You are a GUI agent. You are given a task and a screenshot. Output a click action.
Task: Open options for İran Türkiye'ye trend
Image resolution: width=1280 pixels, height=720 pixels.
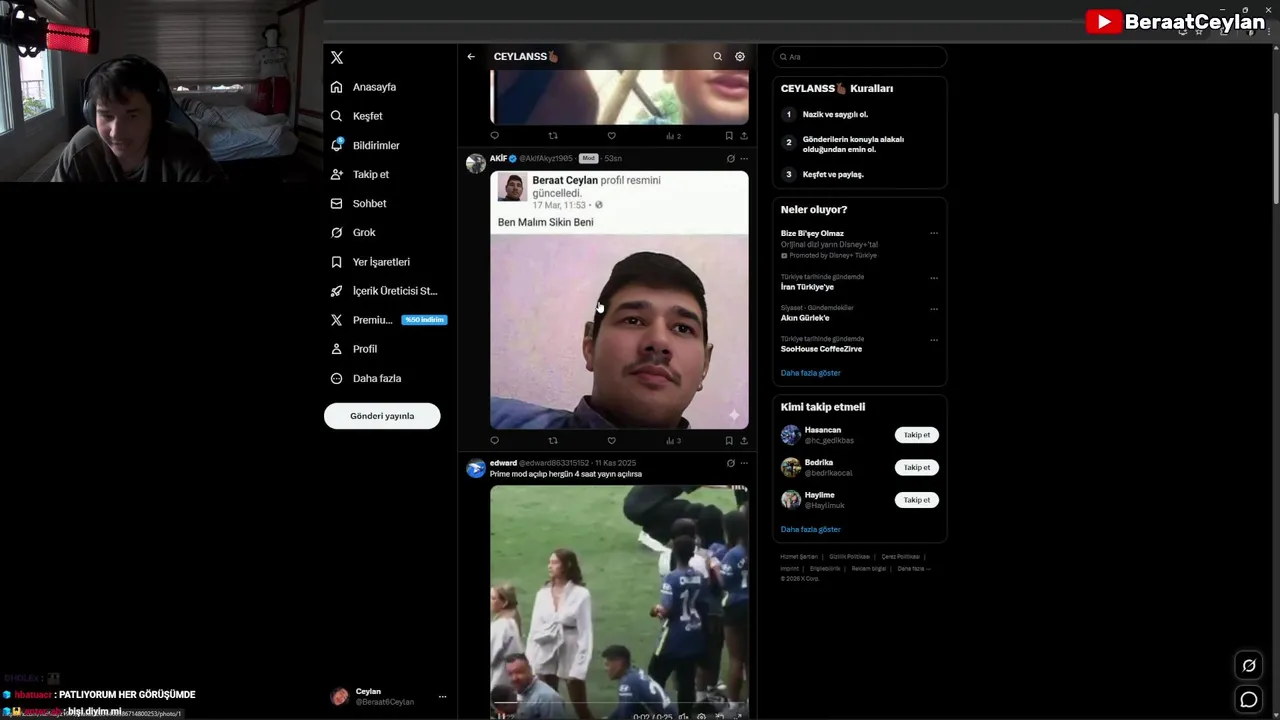(934, 278)
